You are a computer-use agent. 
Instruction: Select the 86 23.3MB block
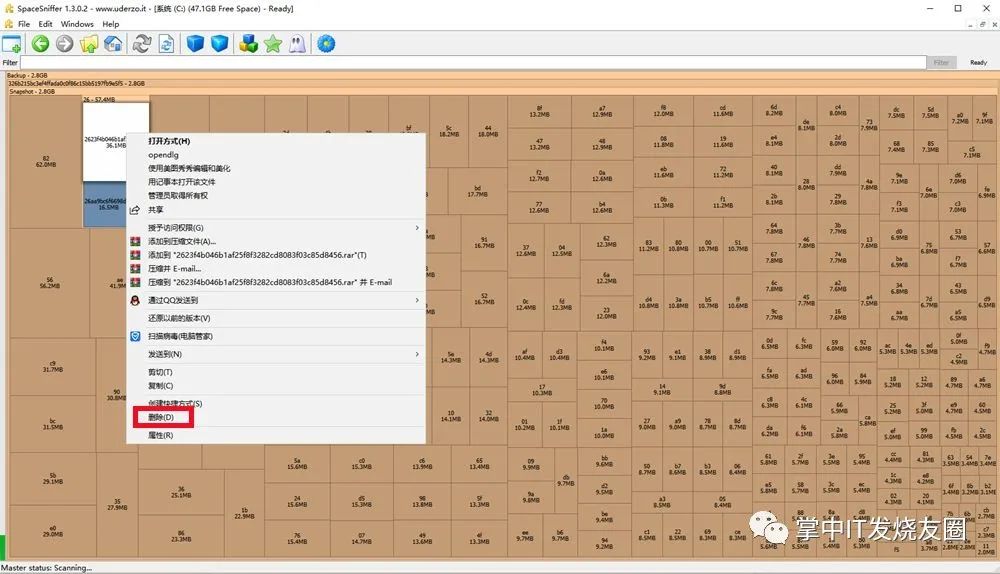tap(181, 536)
